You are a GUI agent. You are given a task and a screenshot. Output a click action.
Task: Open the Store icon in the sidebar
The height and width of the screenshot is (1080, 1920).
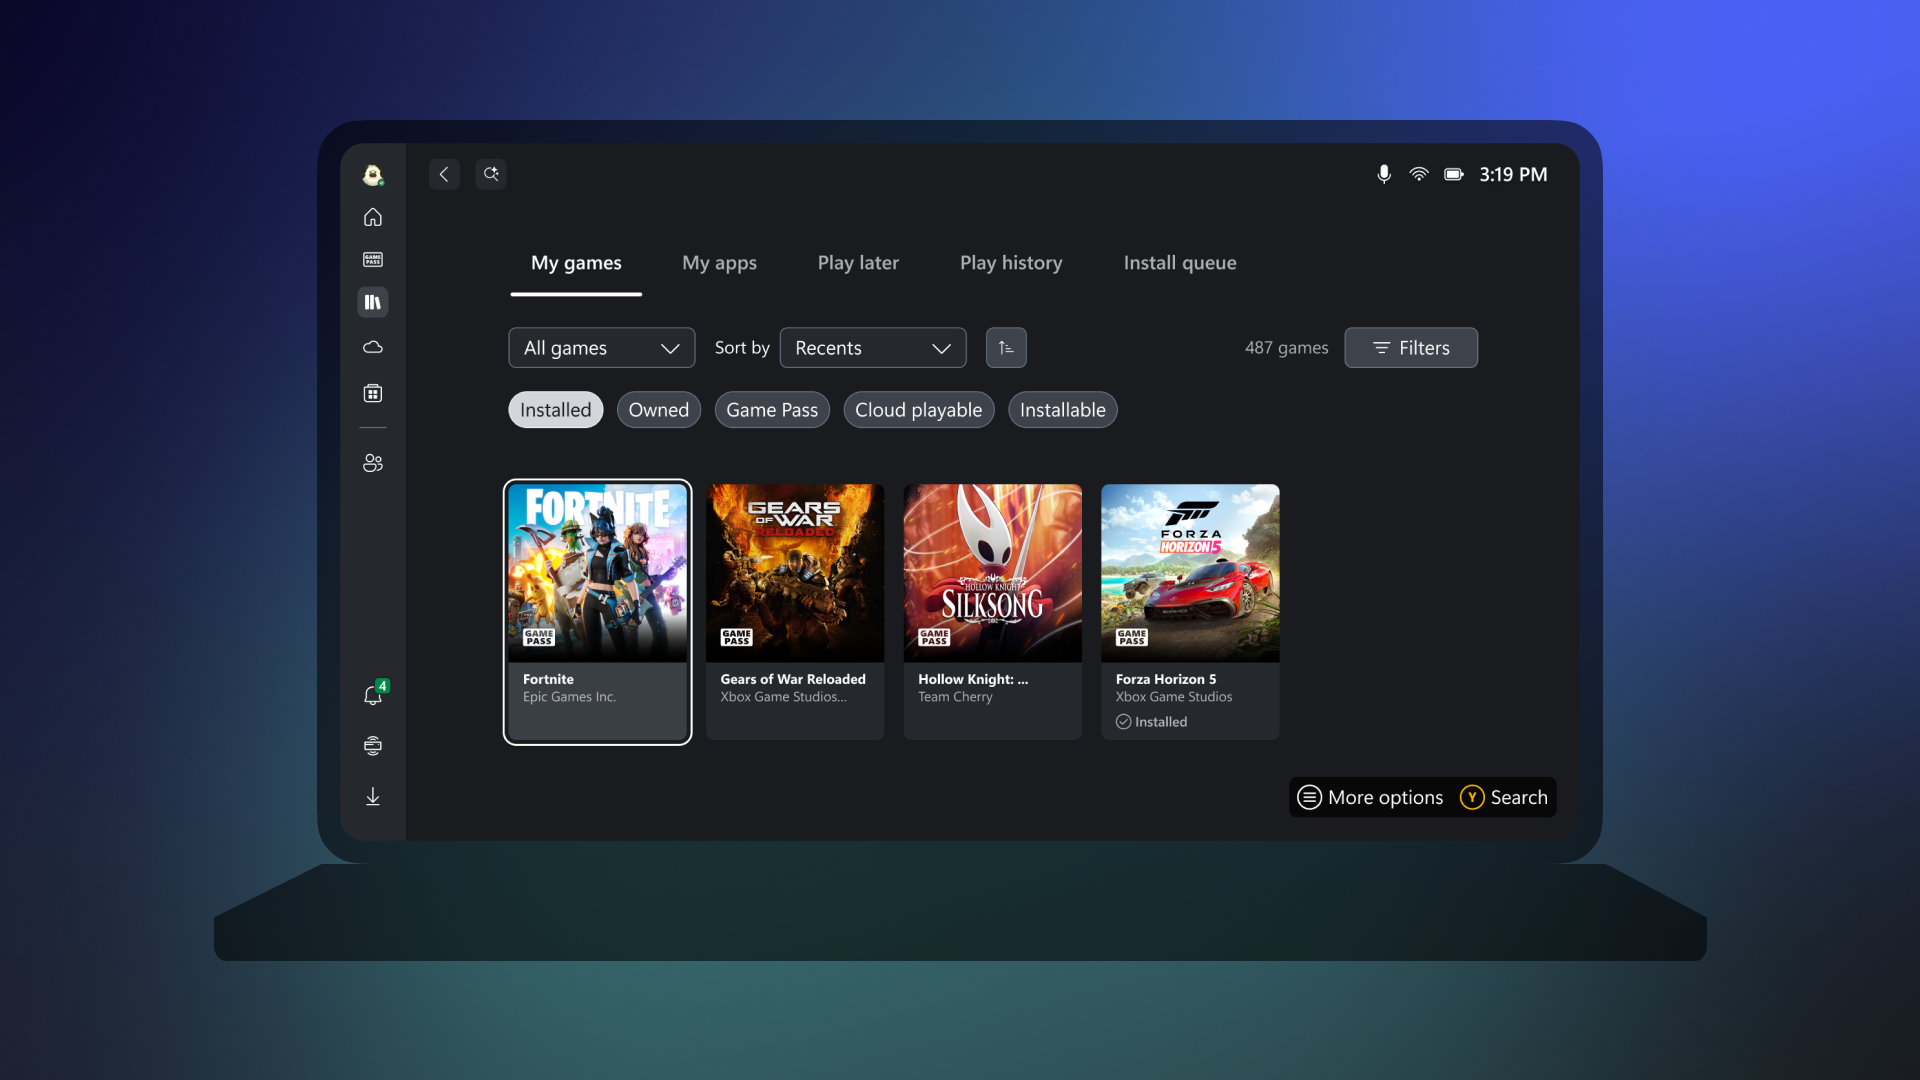372,392
